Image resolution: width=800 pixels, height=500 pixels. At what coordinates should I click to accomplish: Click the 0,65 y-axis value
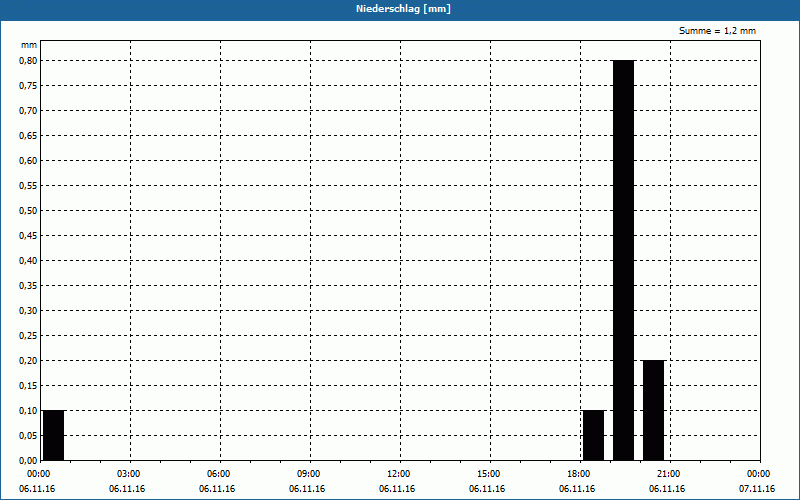pyautogui.click(x=28, y=136)
